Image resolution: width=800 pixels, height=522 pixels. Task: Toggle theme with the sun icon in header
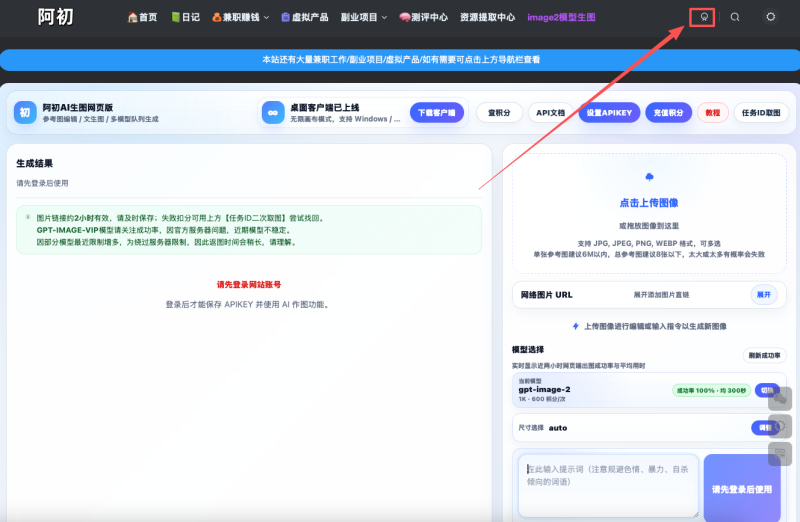pos(770,17)
